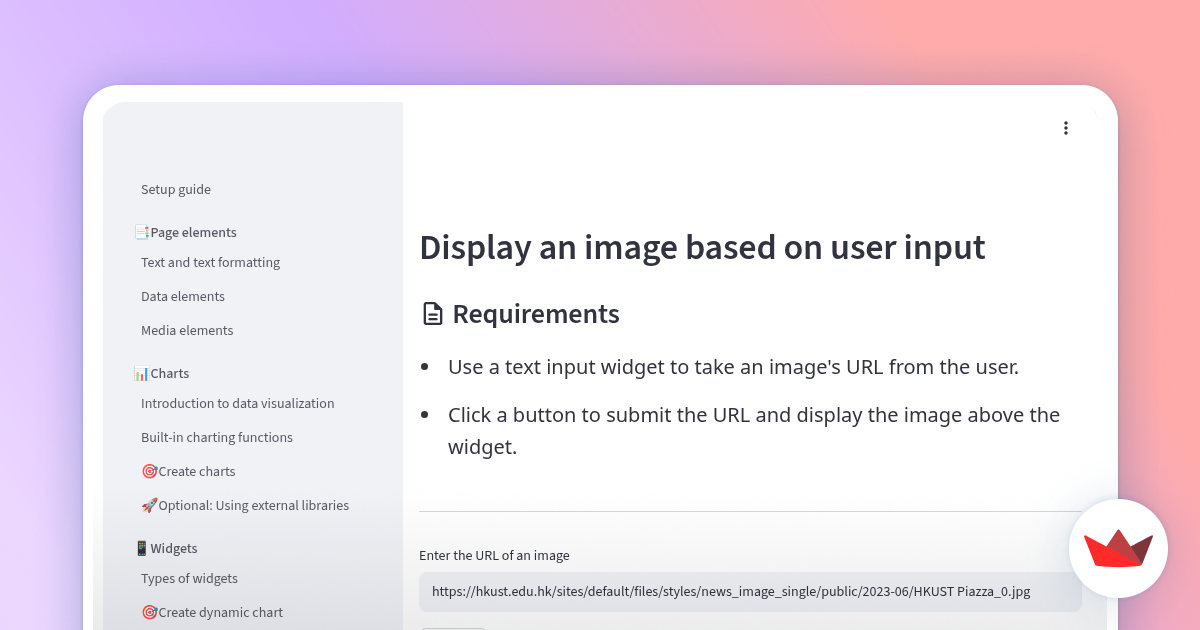Open Optional: Using external libraries page
The width and height of the screenshot is (1200, 630).
pos(245,506)
